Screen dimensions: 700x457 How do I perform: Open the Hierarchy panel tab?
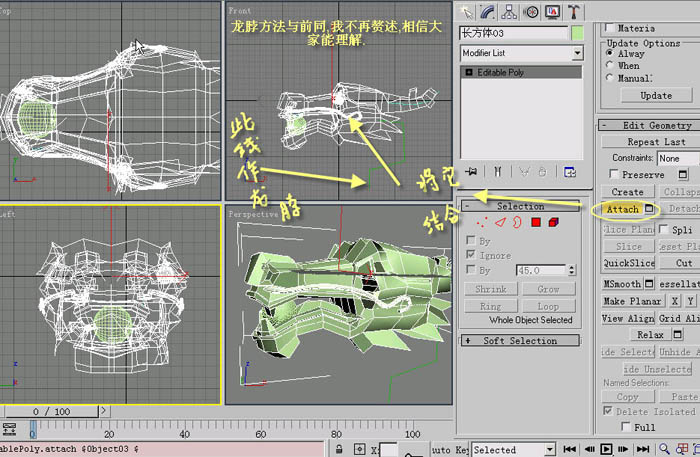point(509,12)
